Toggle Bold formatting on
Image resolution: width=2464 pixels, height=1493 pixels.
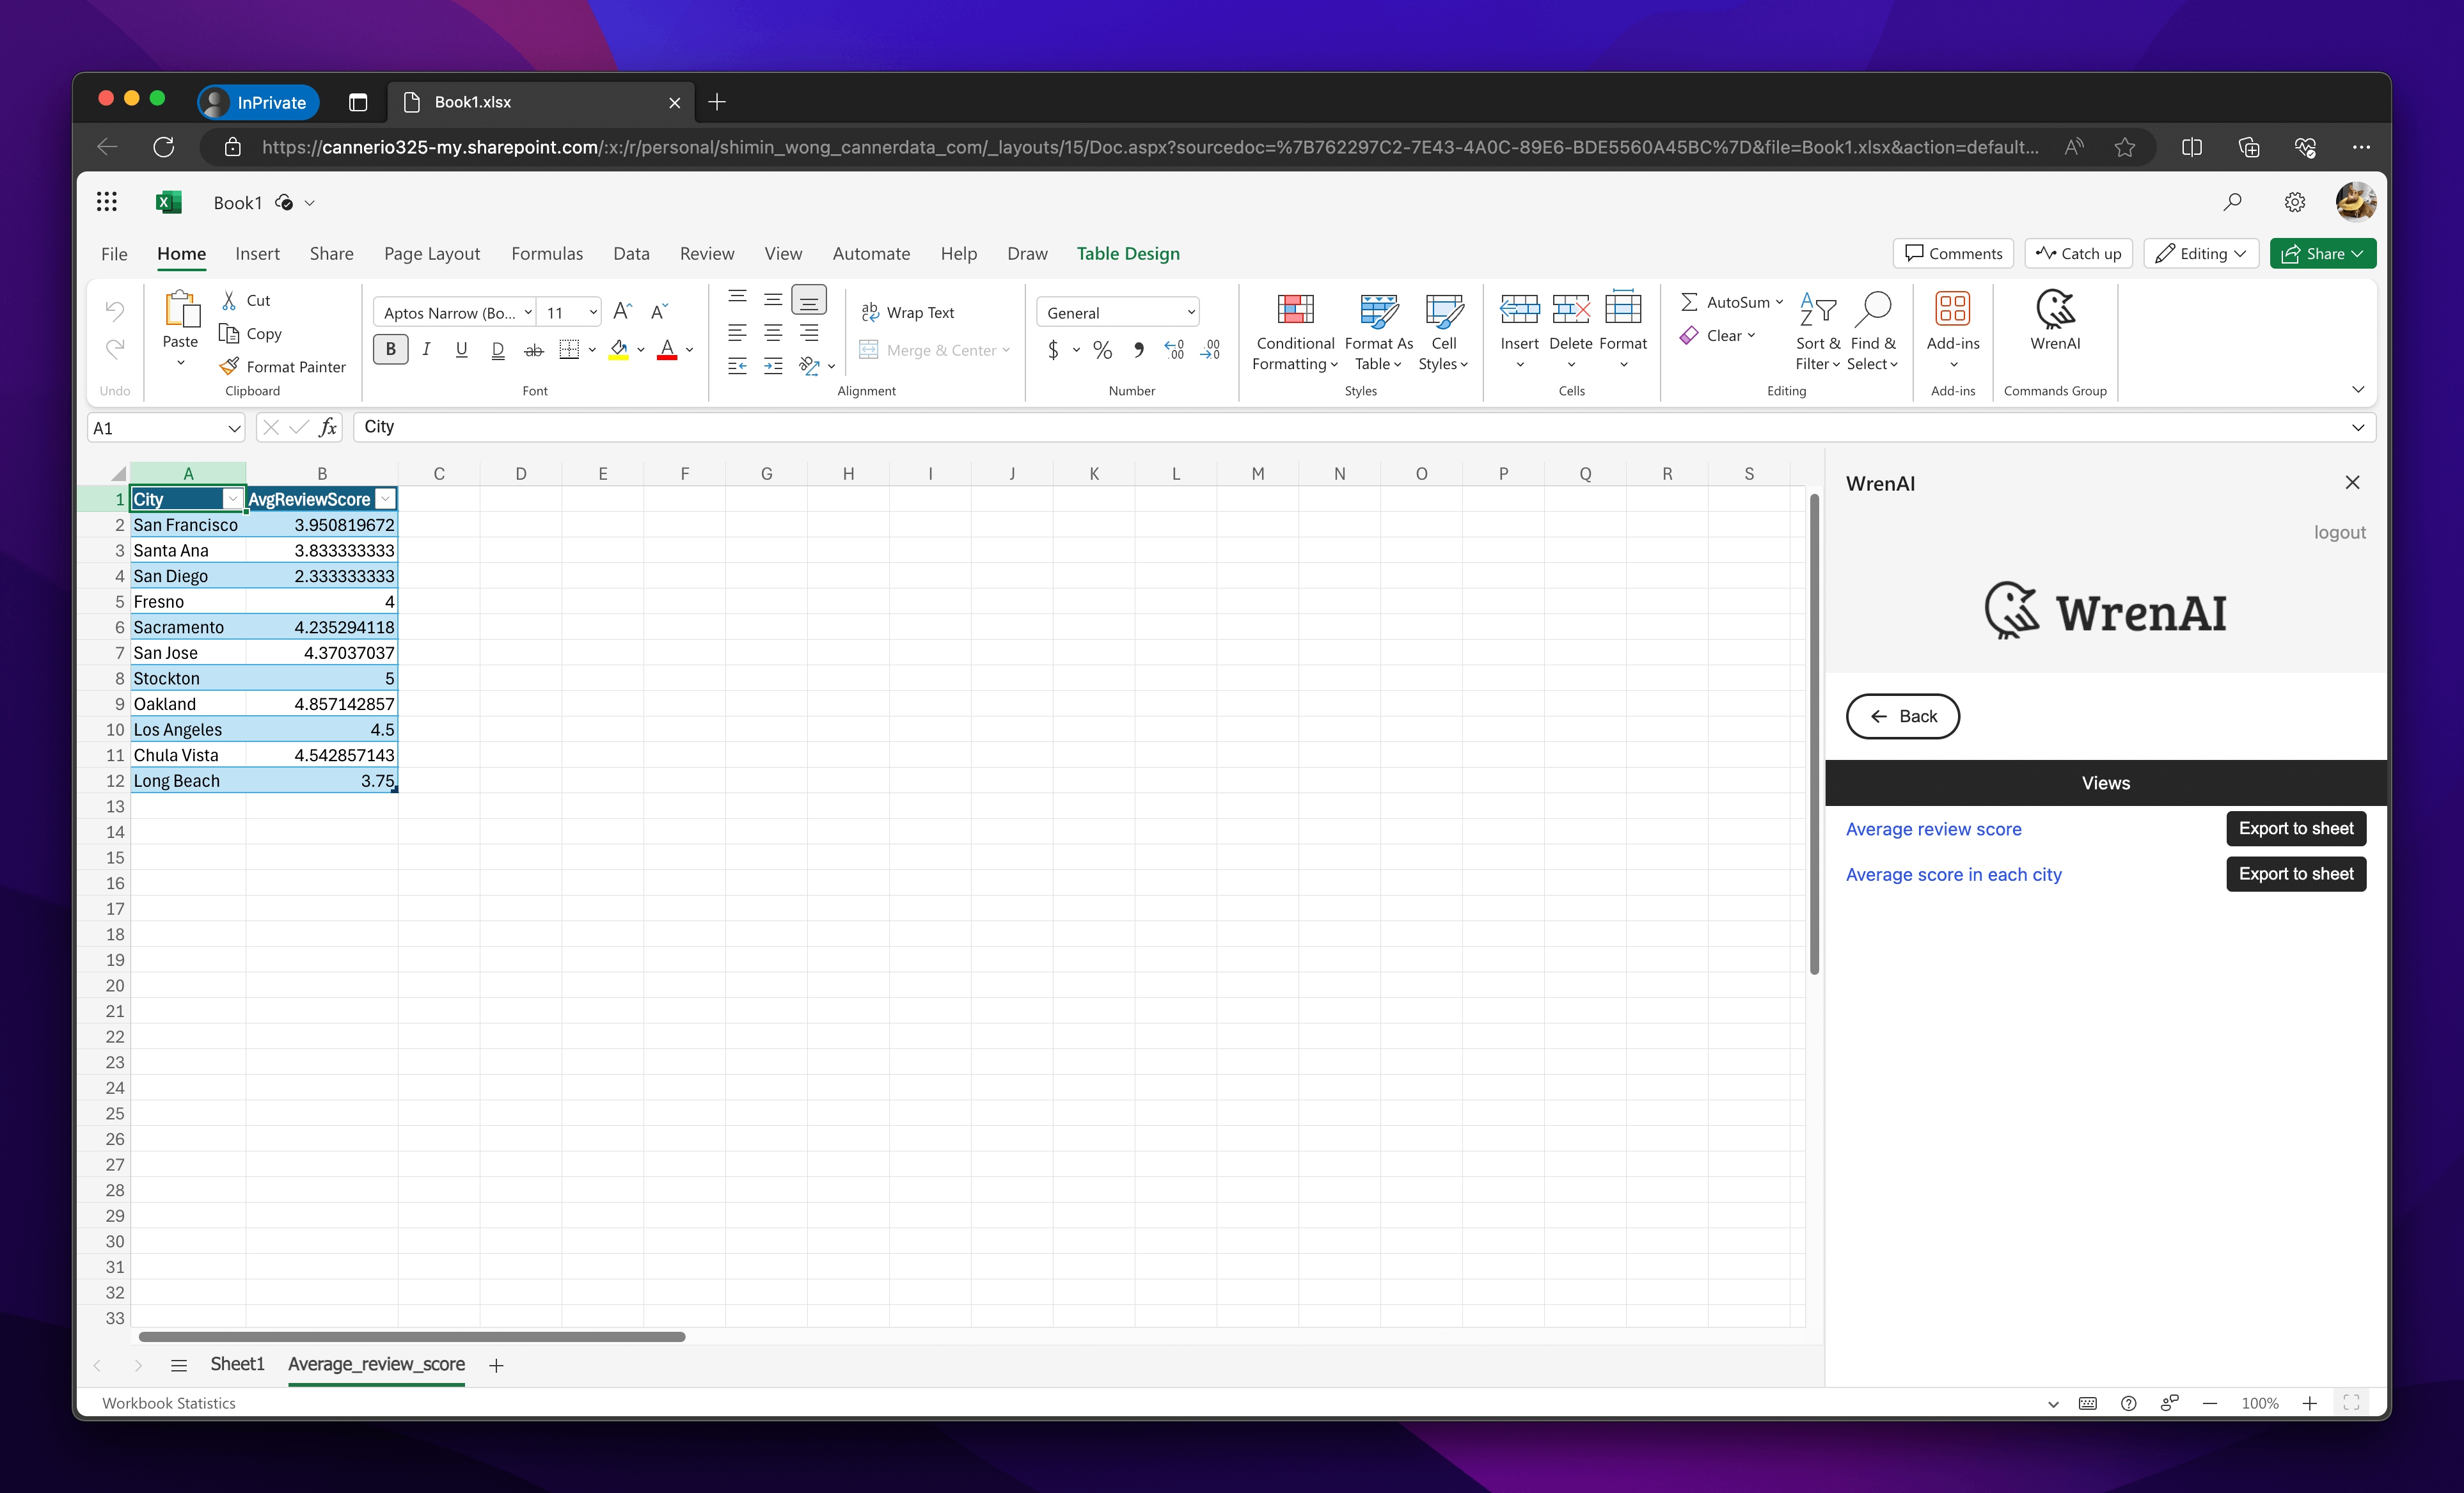[390, 349]
